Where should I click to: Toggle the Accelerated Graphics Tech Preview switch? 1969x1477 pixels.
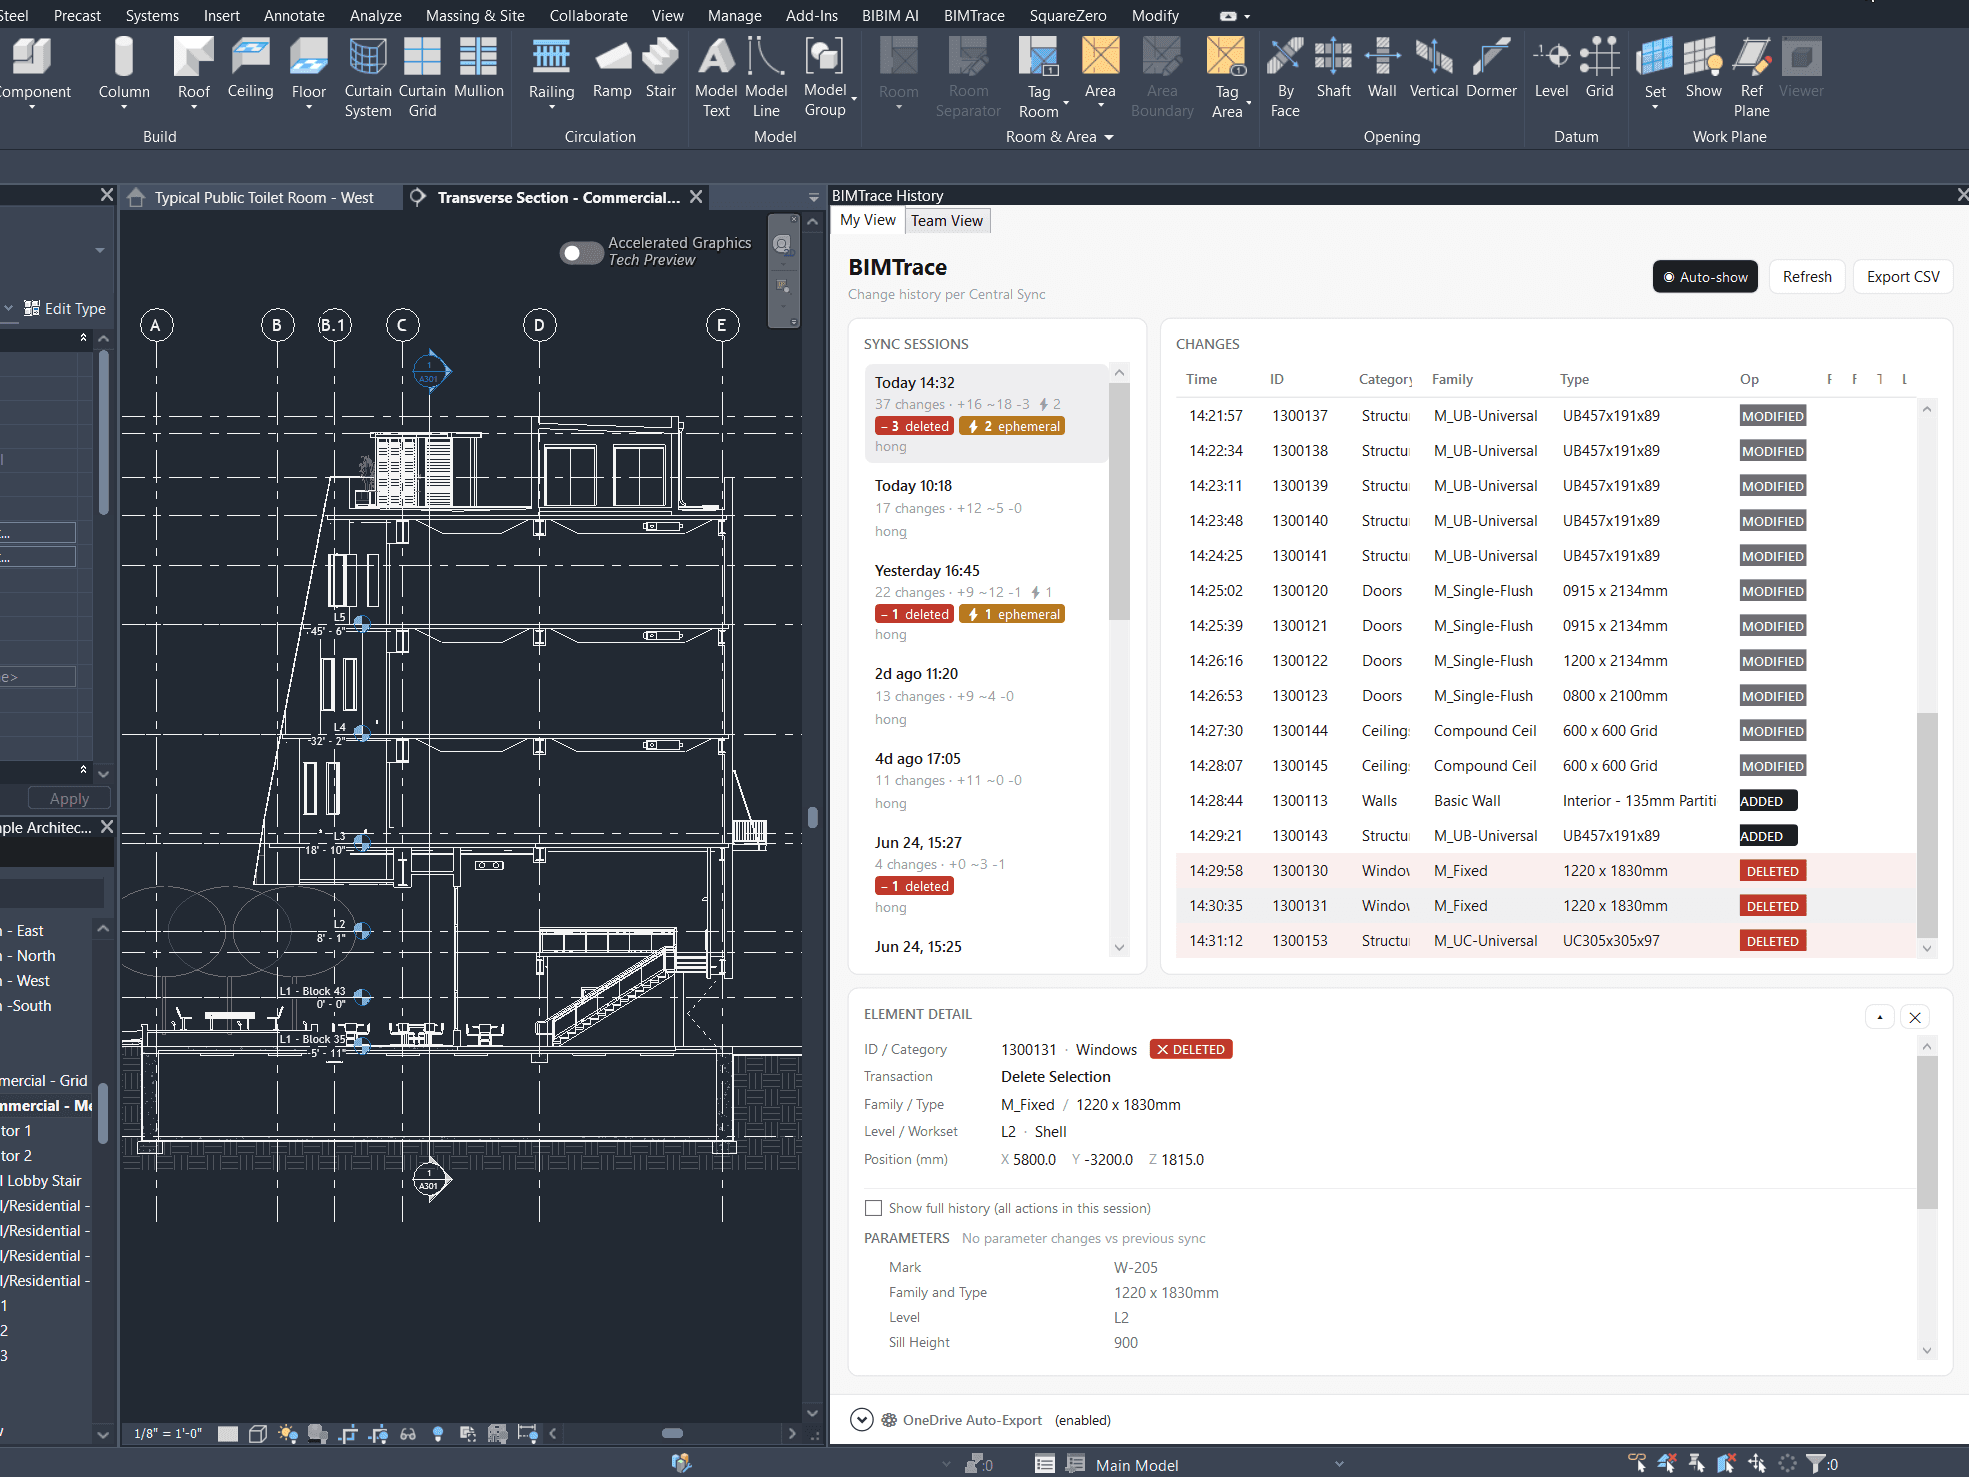581,253
